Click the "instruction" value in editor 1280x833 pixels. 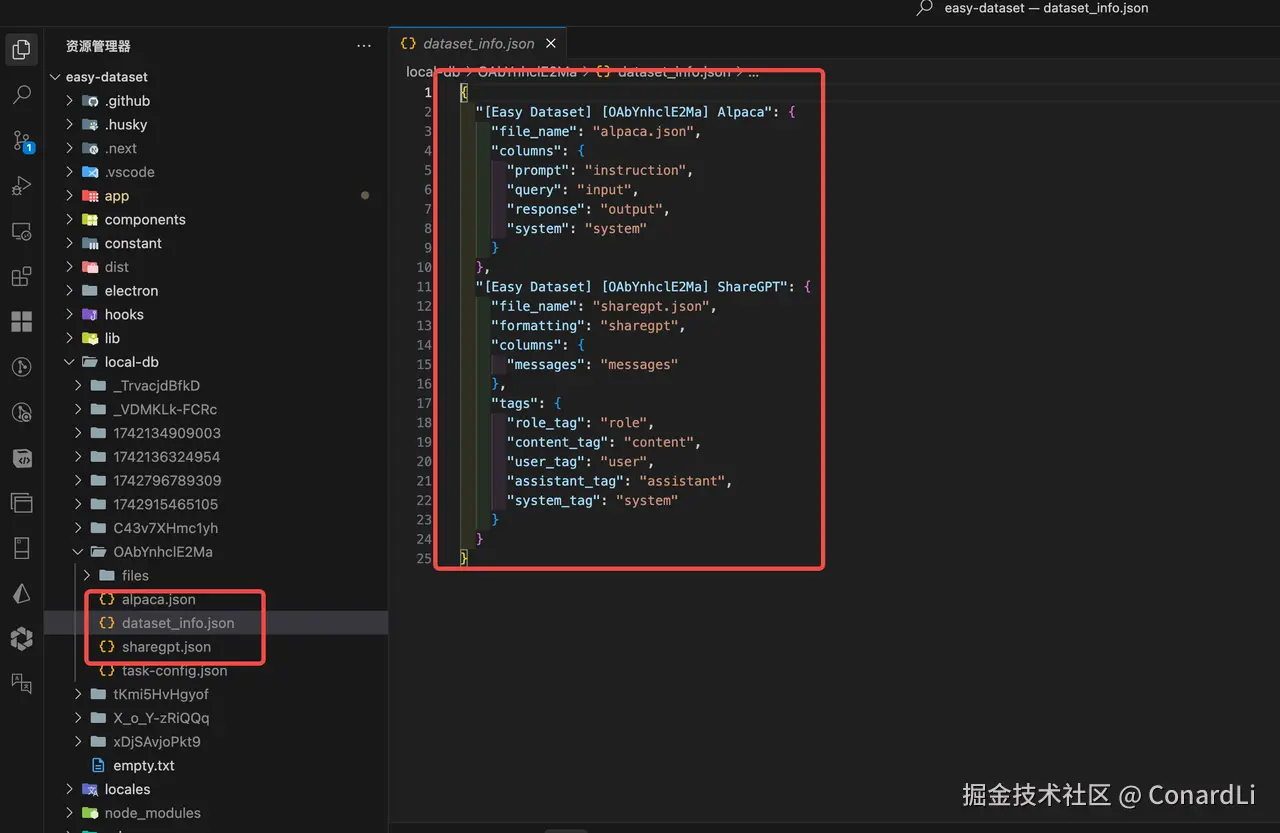pos(635,170)
